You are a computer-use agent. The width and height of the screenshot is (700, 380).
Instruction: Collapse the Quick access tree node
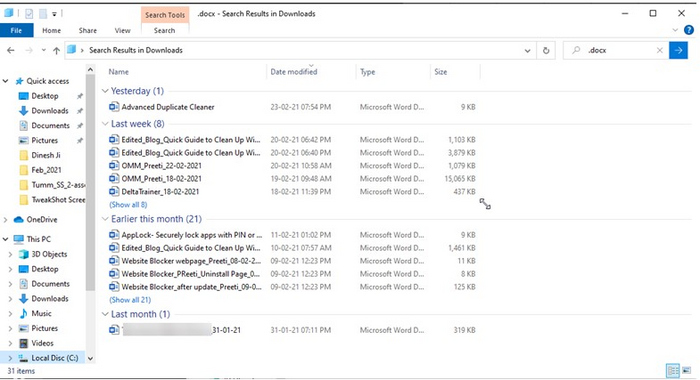5,81
